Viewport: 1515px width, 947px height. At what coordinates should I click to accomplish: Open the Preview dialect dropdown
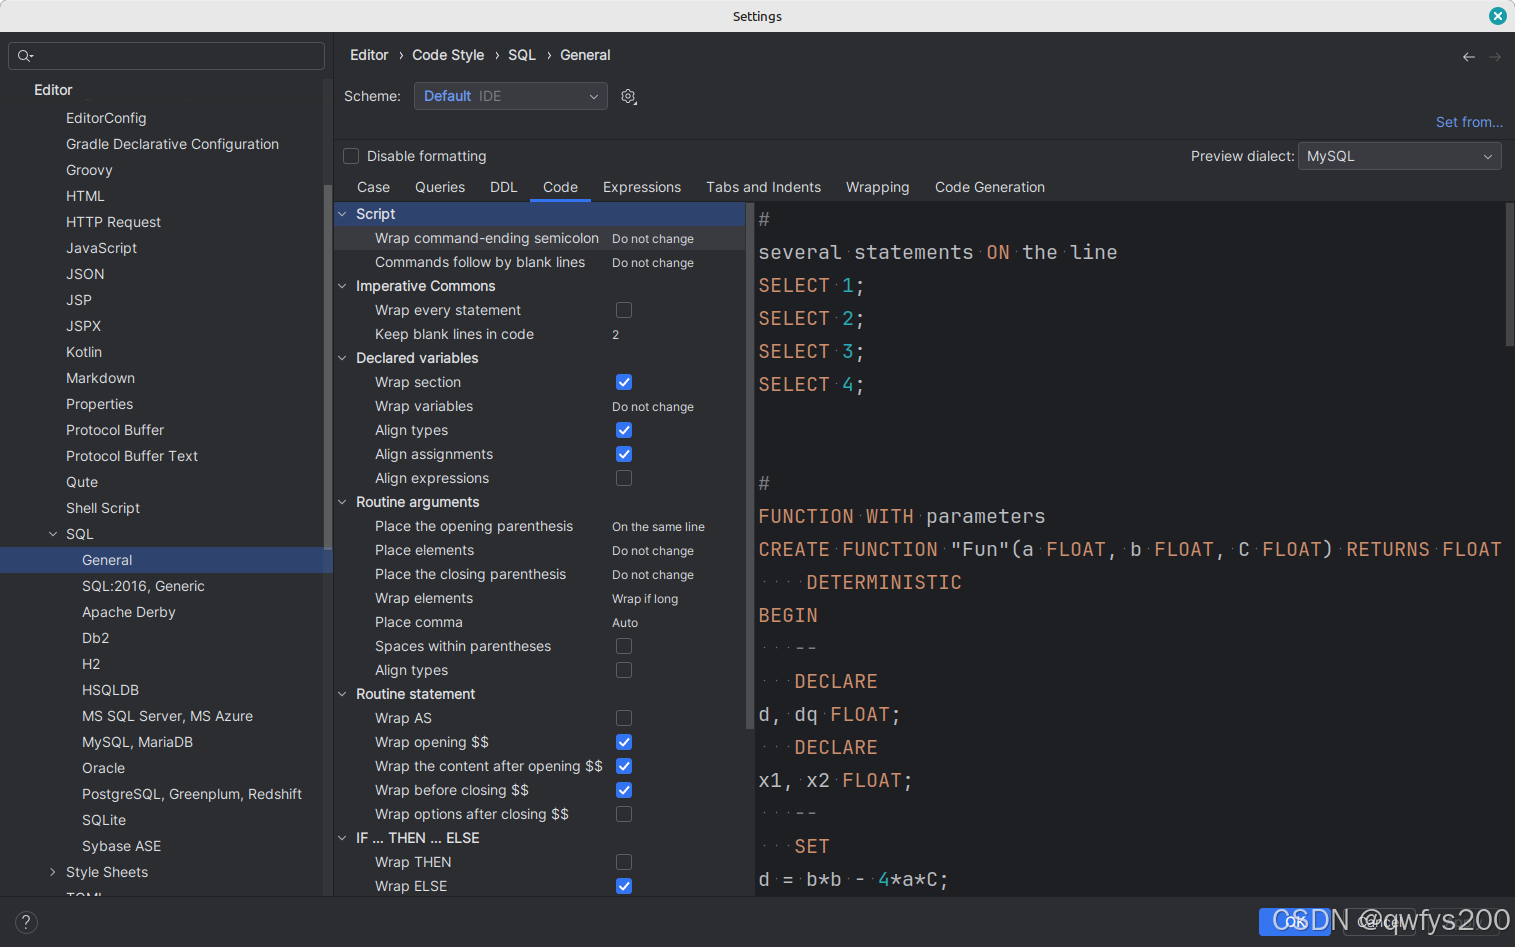click(1399, 156)
